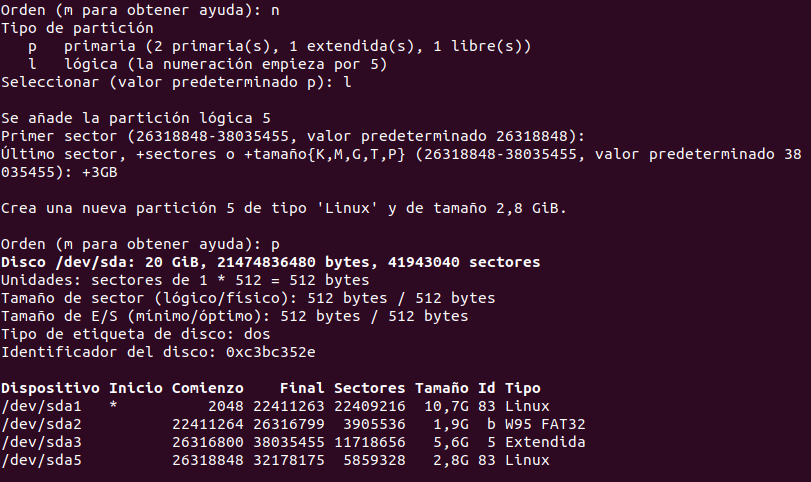
Task: Click the start sector 26316800 of sda3
Action: coord(207,442)
